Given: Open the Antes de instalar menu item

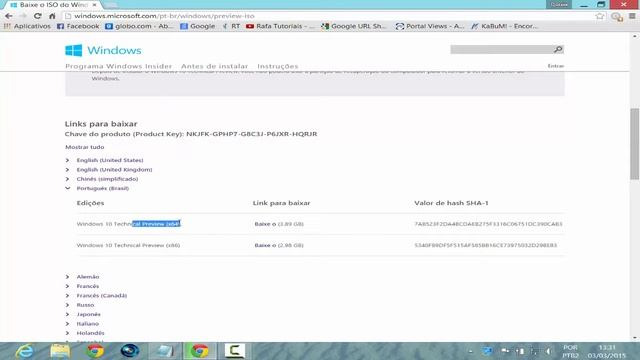Looking at the screenshot, I should (214, 66).
